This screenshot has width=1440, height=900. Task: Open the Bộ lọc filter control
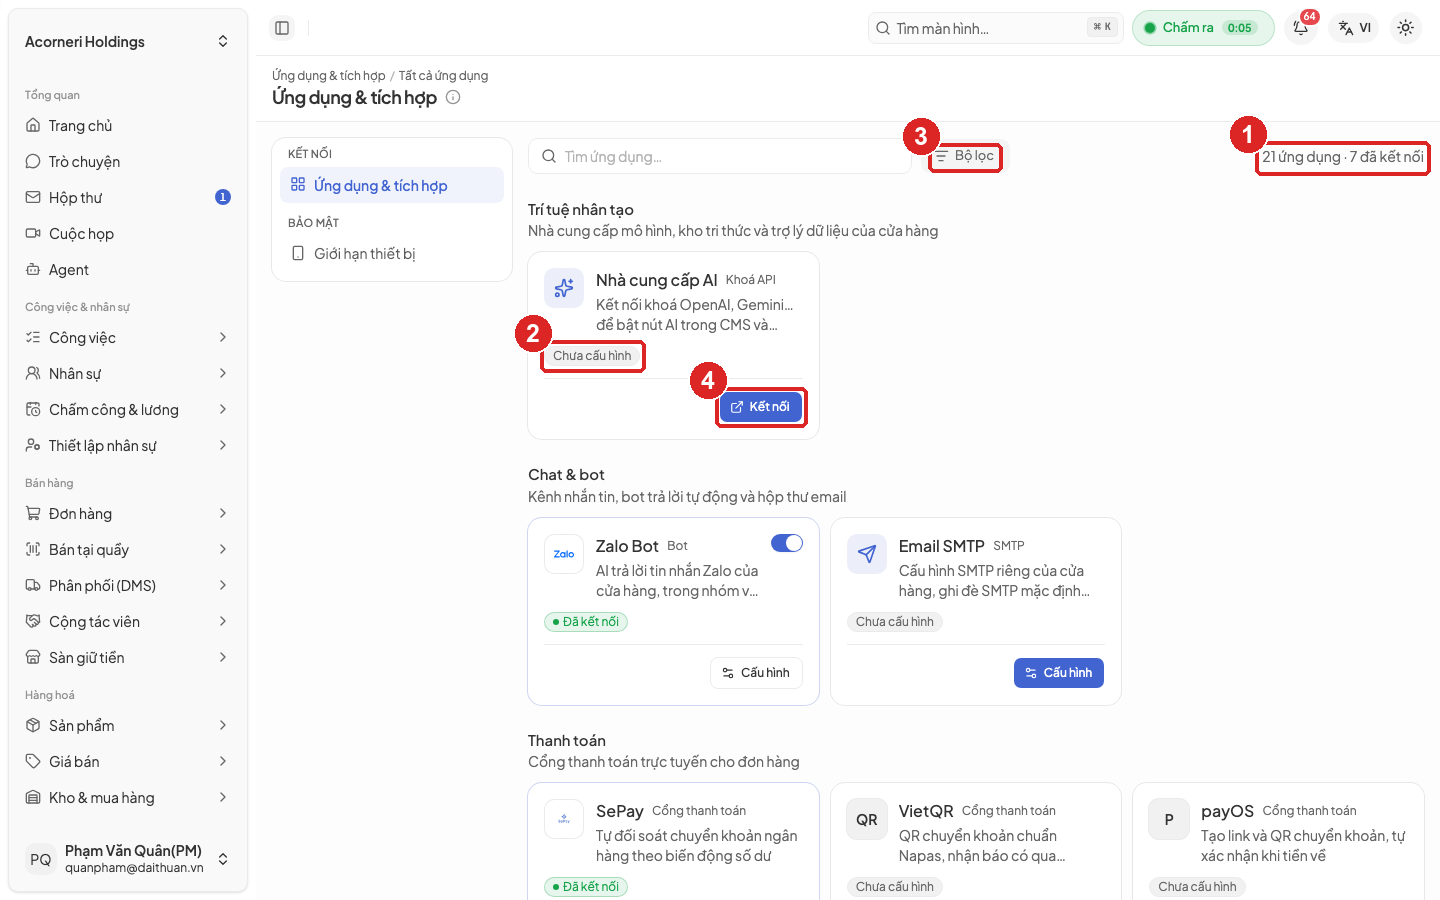(965, 156)
